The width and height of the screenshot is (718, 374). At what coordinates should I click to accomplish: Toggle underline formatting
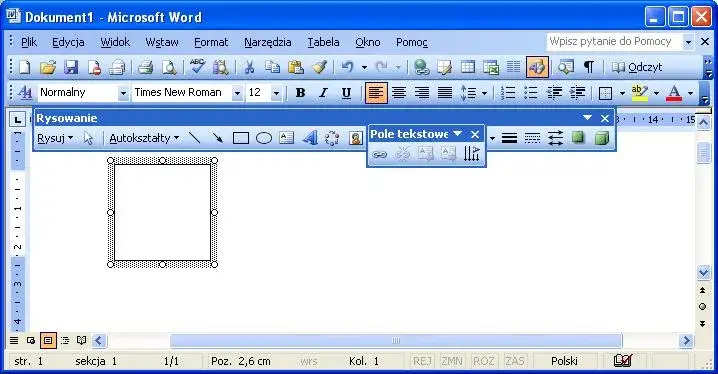pos(347,93)
